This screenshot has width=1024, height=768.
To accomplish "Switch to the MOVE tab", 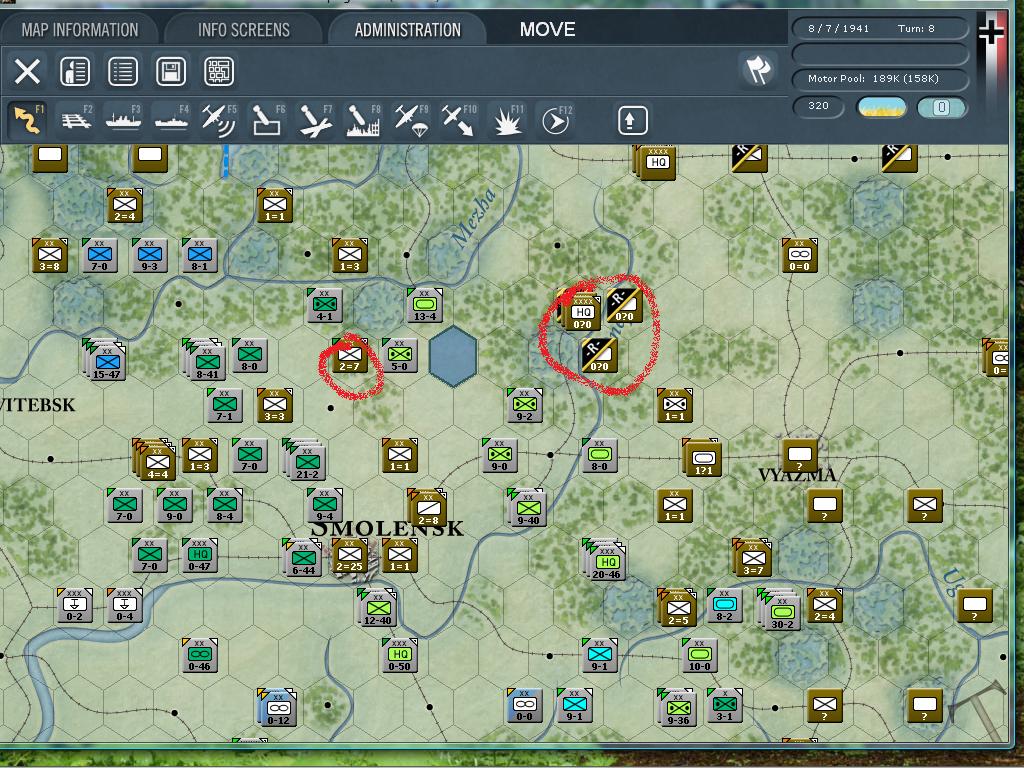I will (546, 29).
